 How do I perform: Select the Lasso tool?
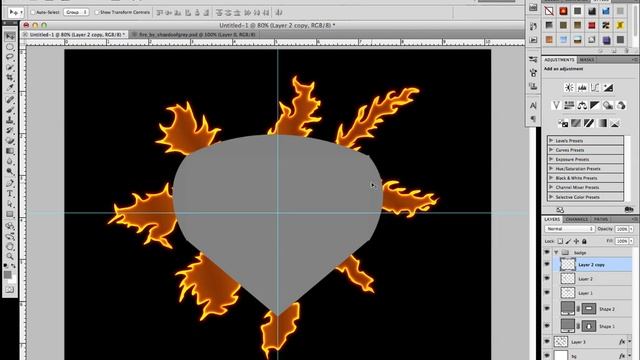coord(10,57)
